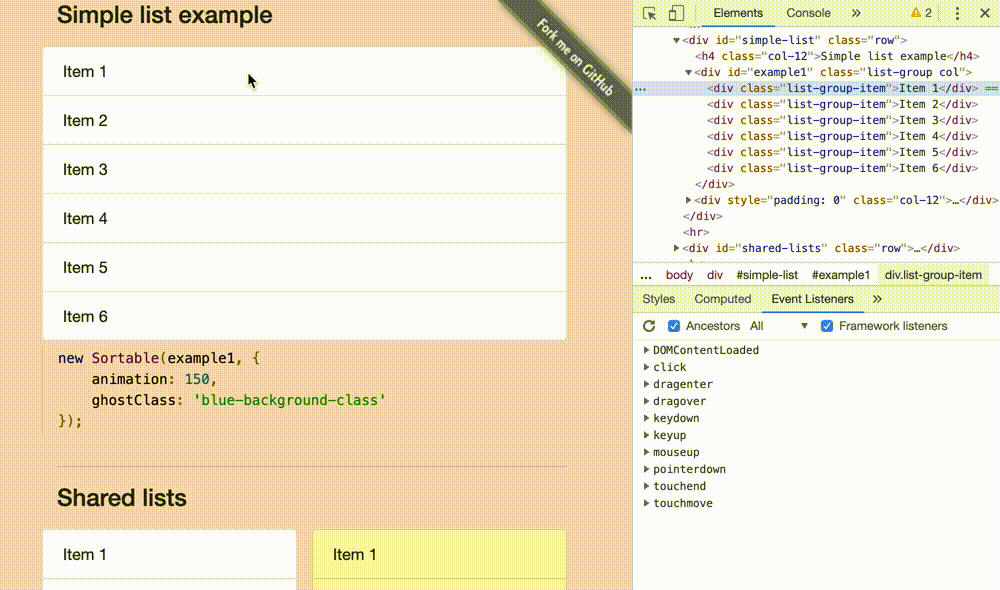This screenshot has height=590, width=1000.
Task: Click the animation: 150 code line
Action: pos(154,380)
